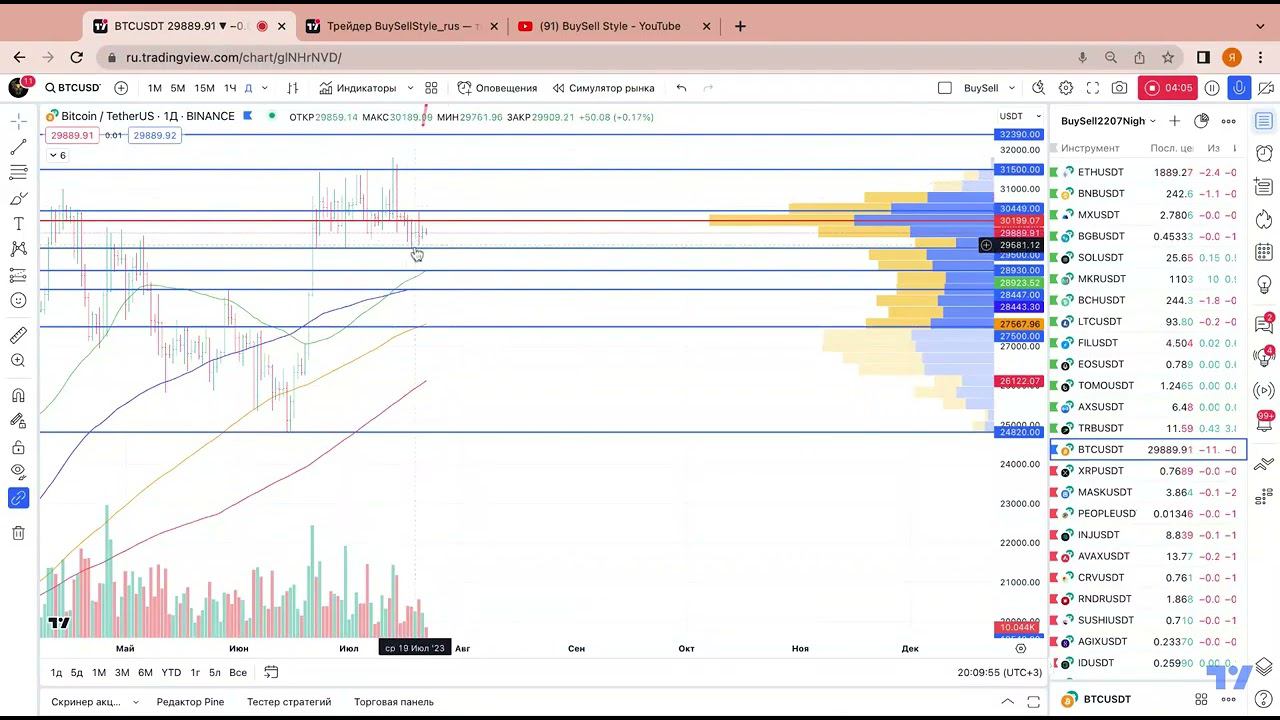Set time range to 1д
Viewport: 1280px width, 720px height.
56,673
